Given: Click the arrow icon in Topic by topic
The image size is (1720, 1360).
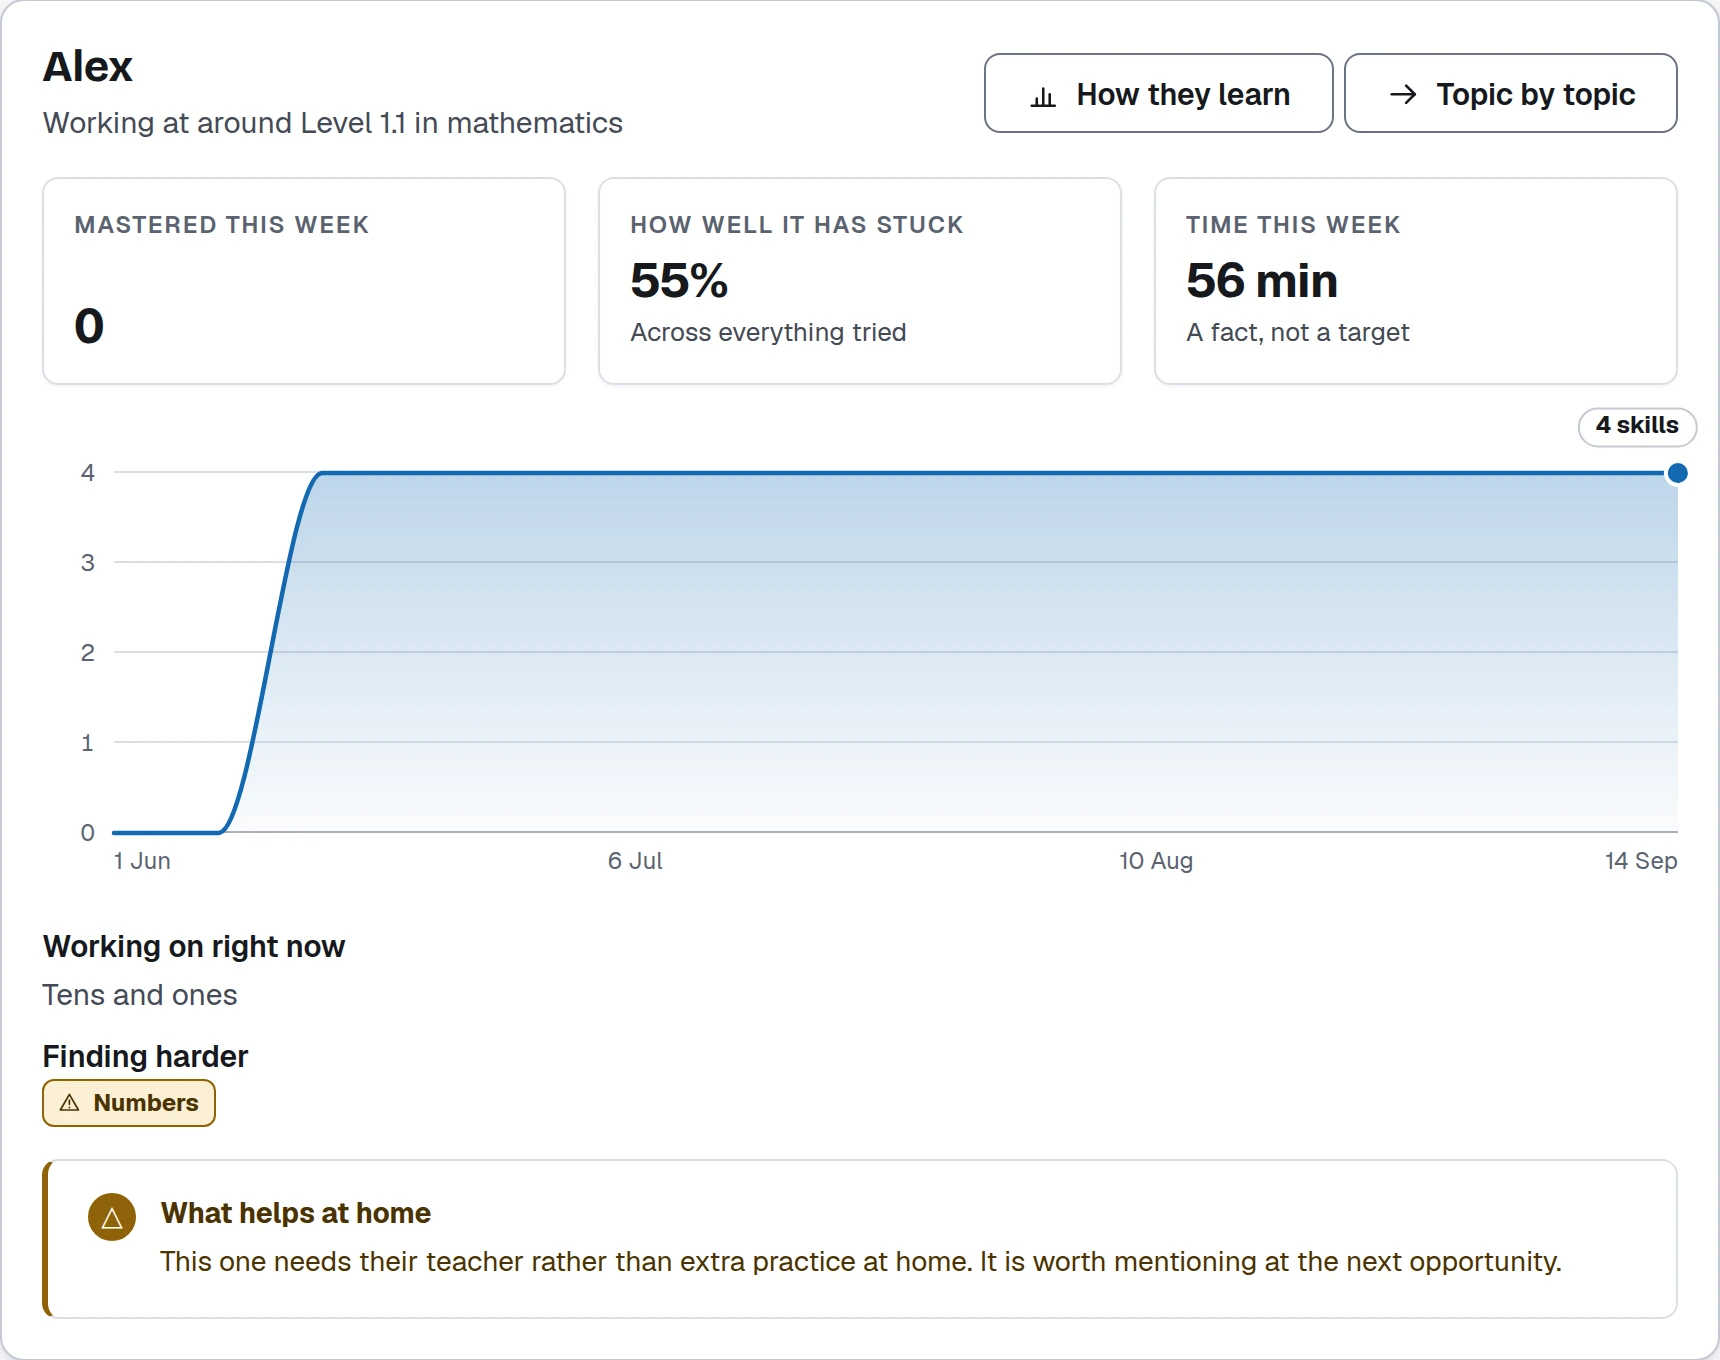Looking at the screenshot, I should pos(1403,94).
